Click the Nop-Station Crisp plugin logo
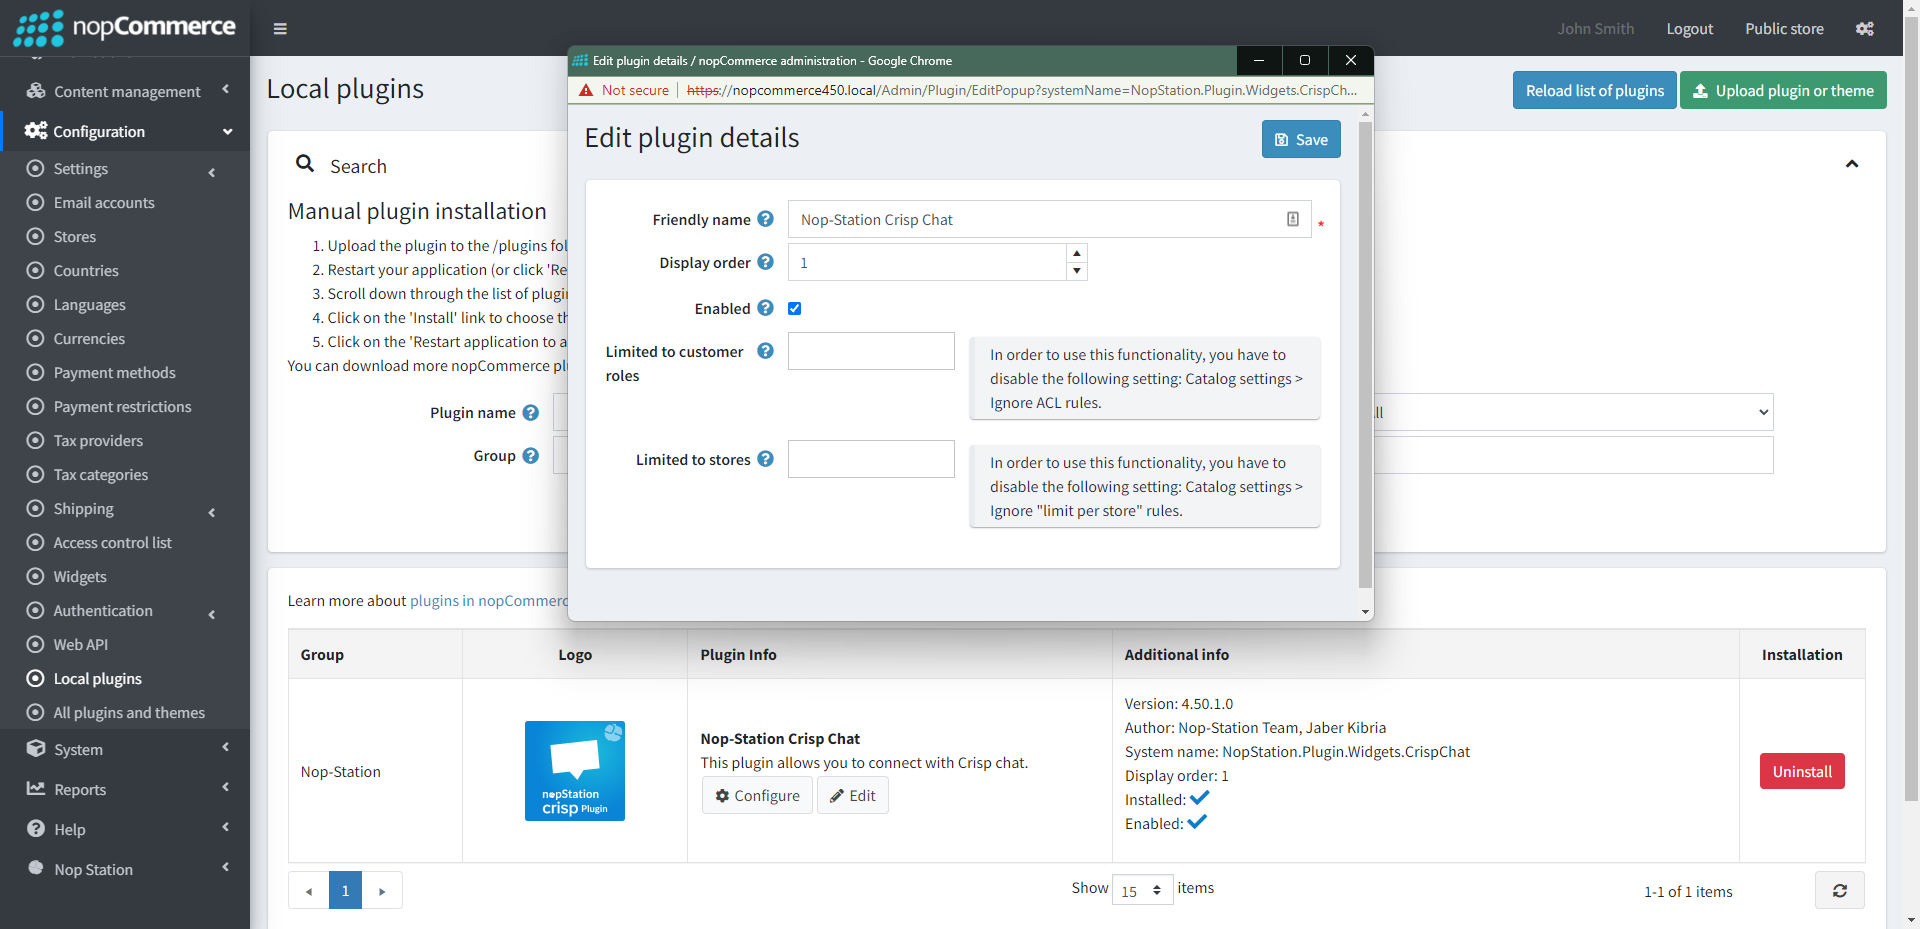Viewport: 1920px width, 929px height. pyautogui.click(x=575, y=771)
